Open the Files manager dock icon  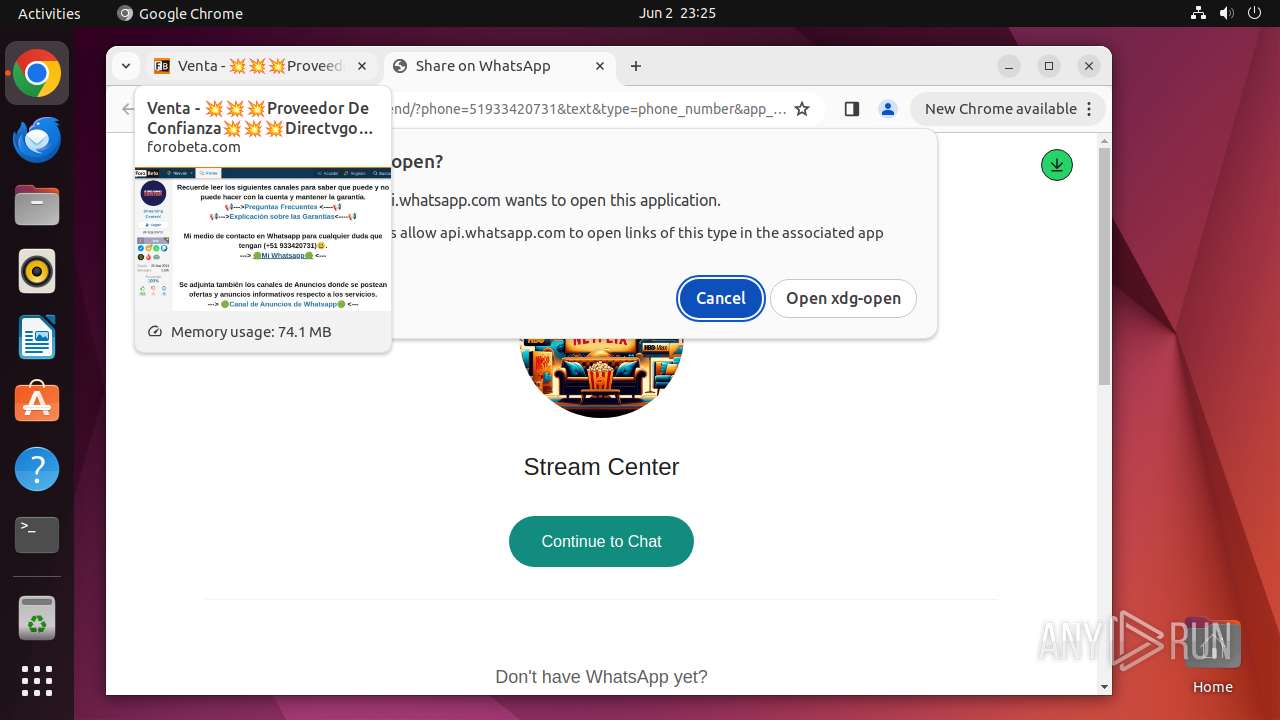point(37,205)
